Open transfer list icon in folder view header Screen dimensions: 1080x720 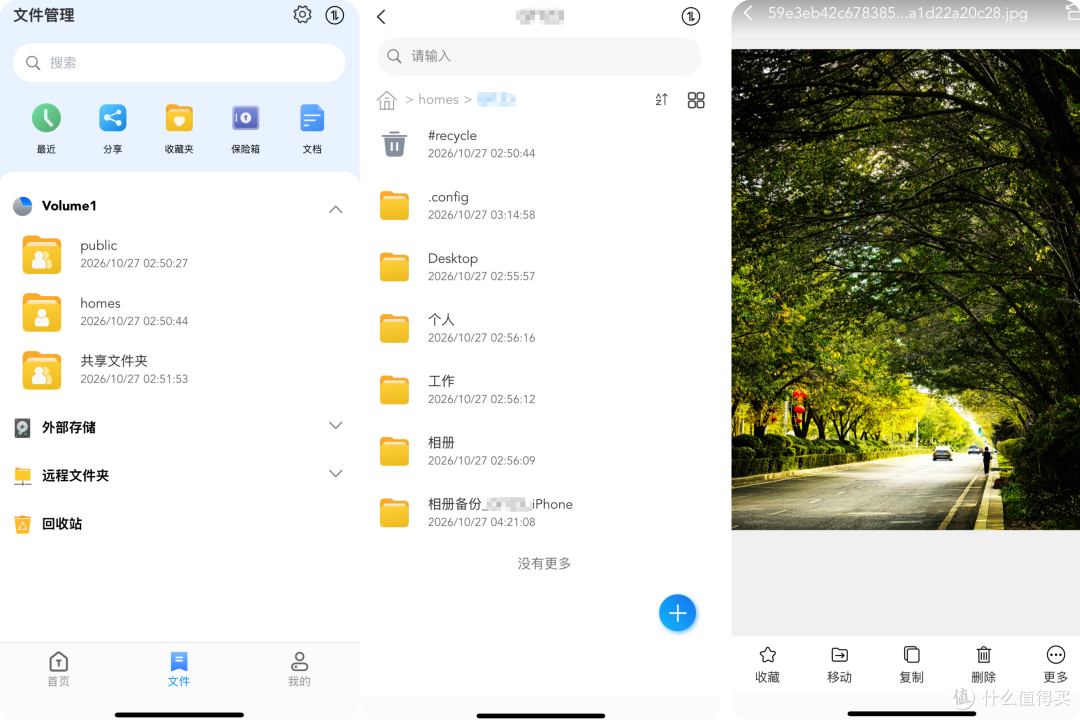pyautogui.click(x=691, y=17)
